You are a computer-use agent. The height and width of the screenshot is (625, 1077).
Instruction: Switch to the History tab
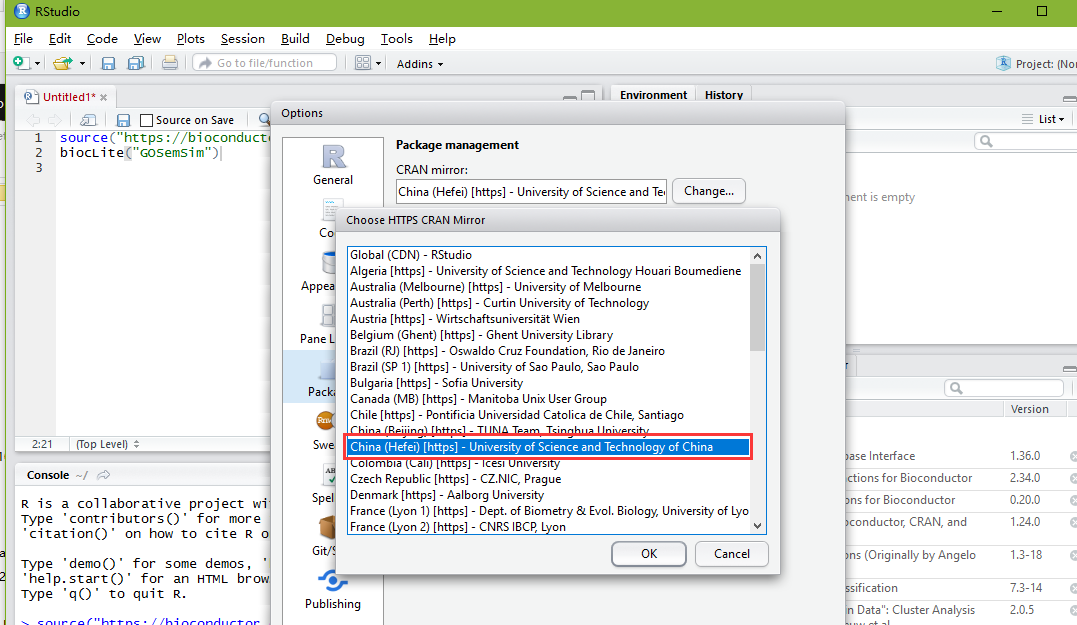point(723,95)
